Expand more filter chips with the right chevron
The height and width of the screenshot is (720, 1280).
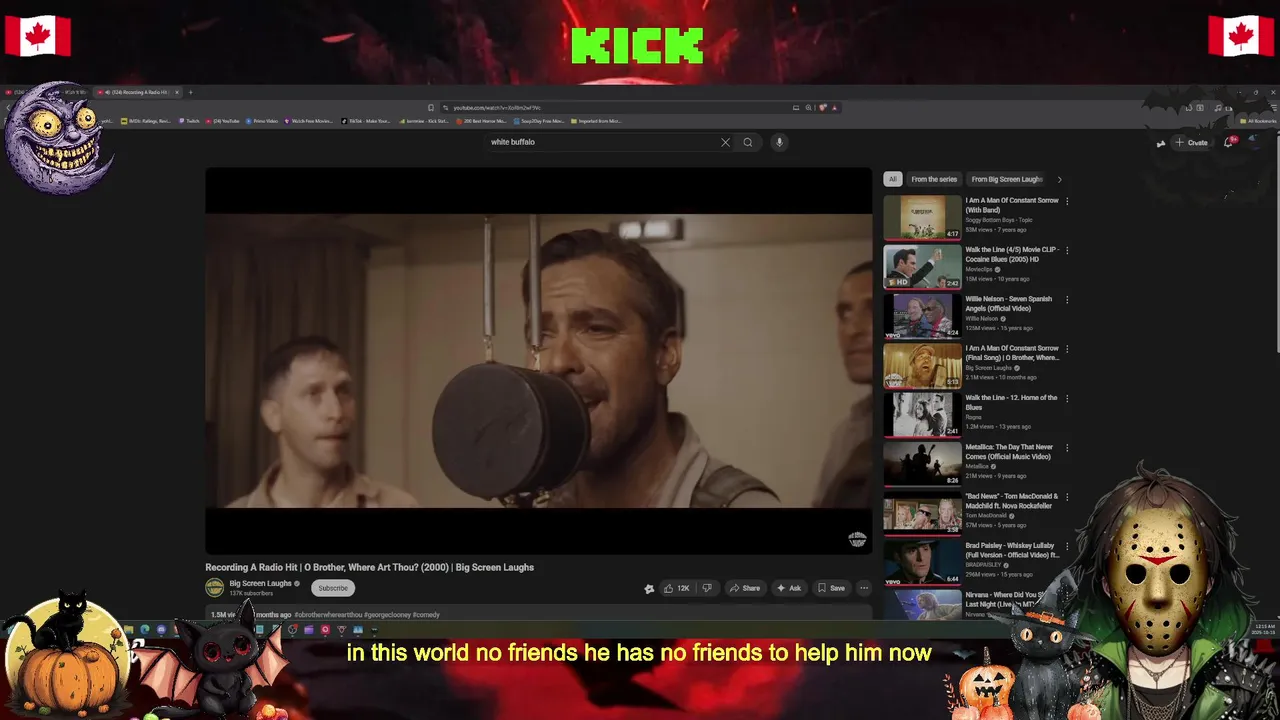[x=1059, y=179]
